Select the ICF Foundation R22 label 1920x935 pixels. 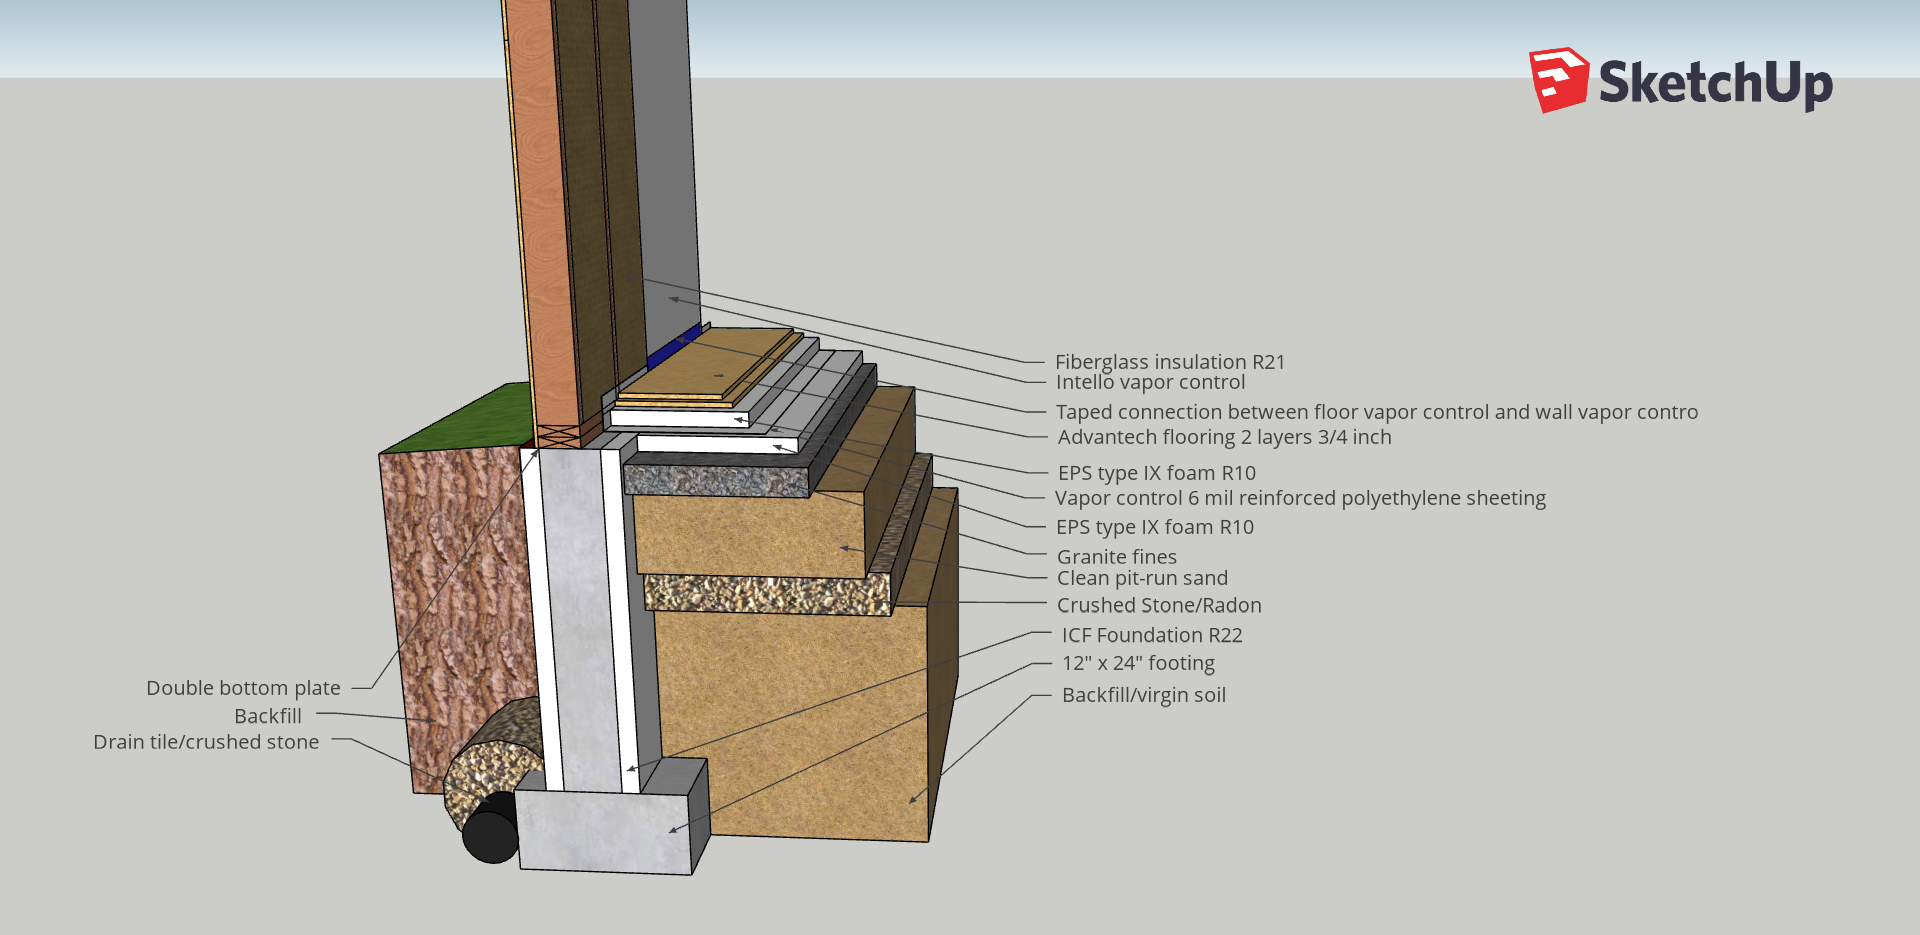pos(1152,635)
